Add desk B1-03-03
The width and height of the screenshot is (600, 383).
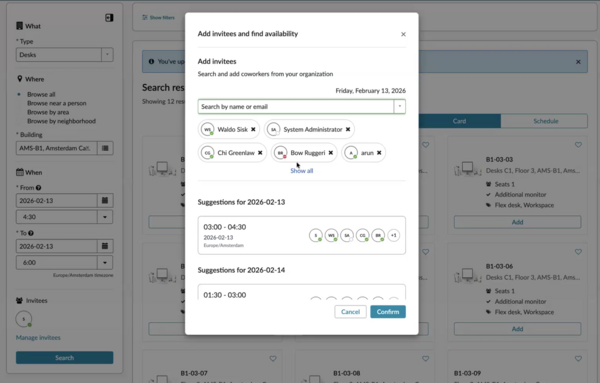pos(517,222)
